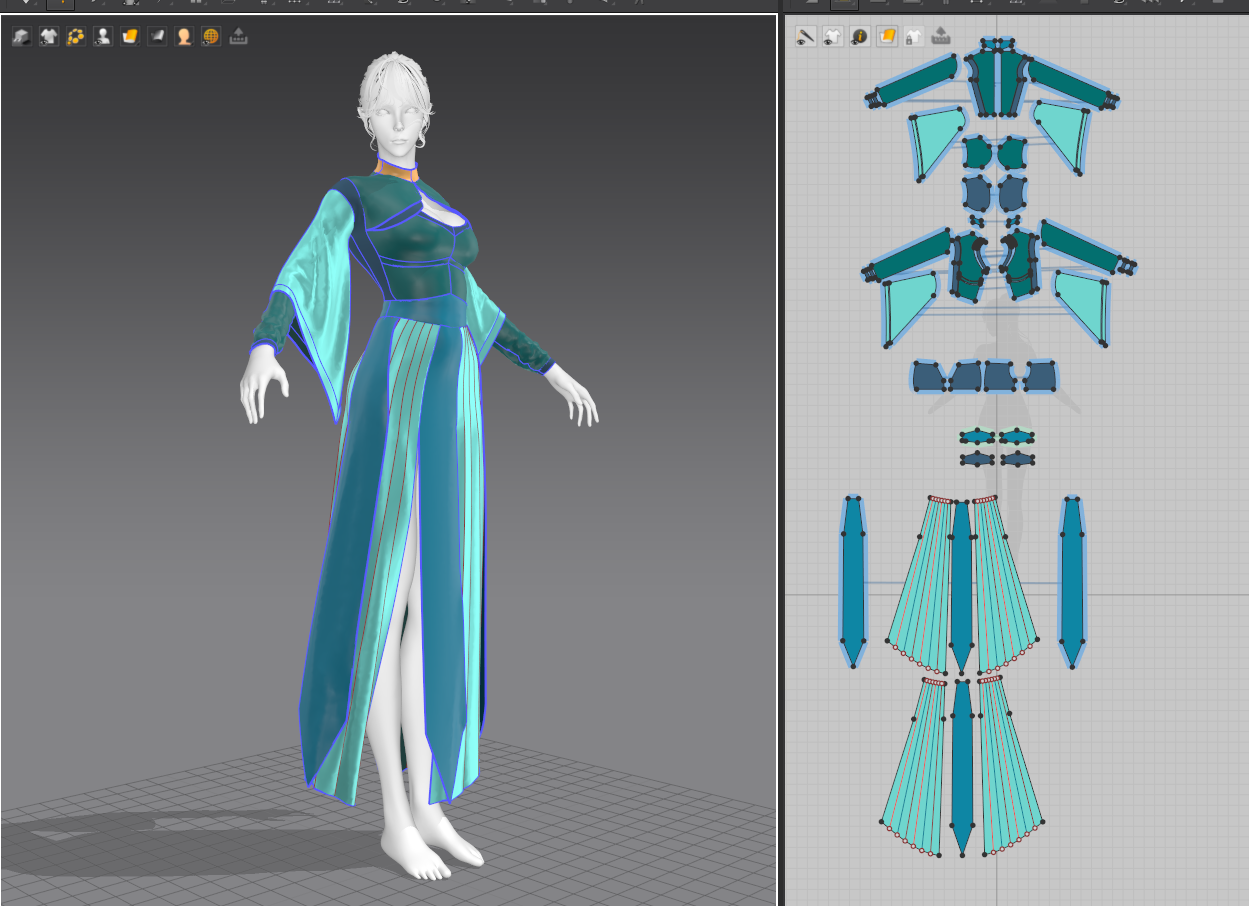Click the upload icon in 3D window toolbar
The width and height of the screenshot is (1249, 906).
(x=238, y=37)
